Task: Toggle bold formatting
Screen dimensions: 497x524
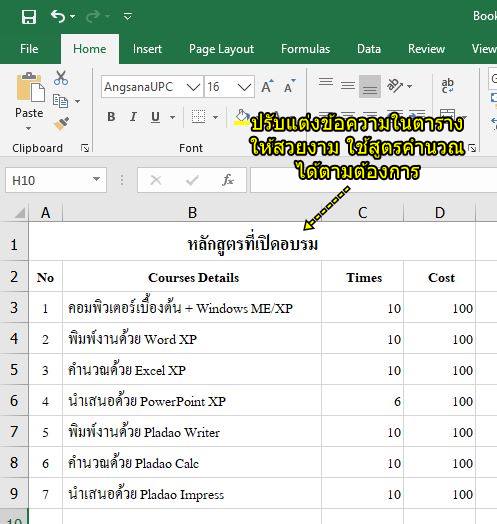Action: (111, 117)
